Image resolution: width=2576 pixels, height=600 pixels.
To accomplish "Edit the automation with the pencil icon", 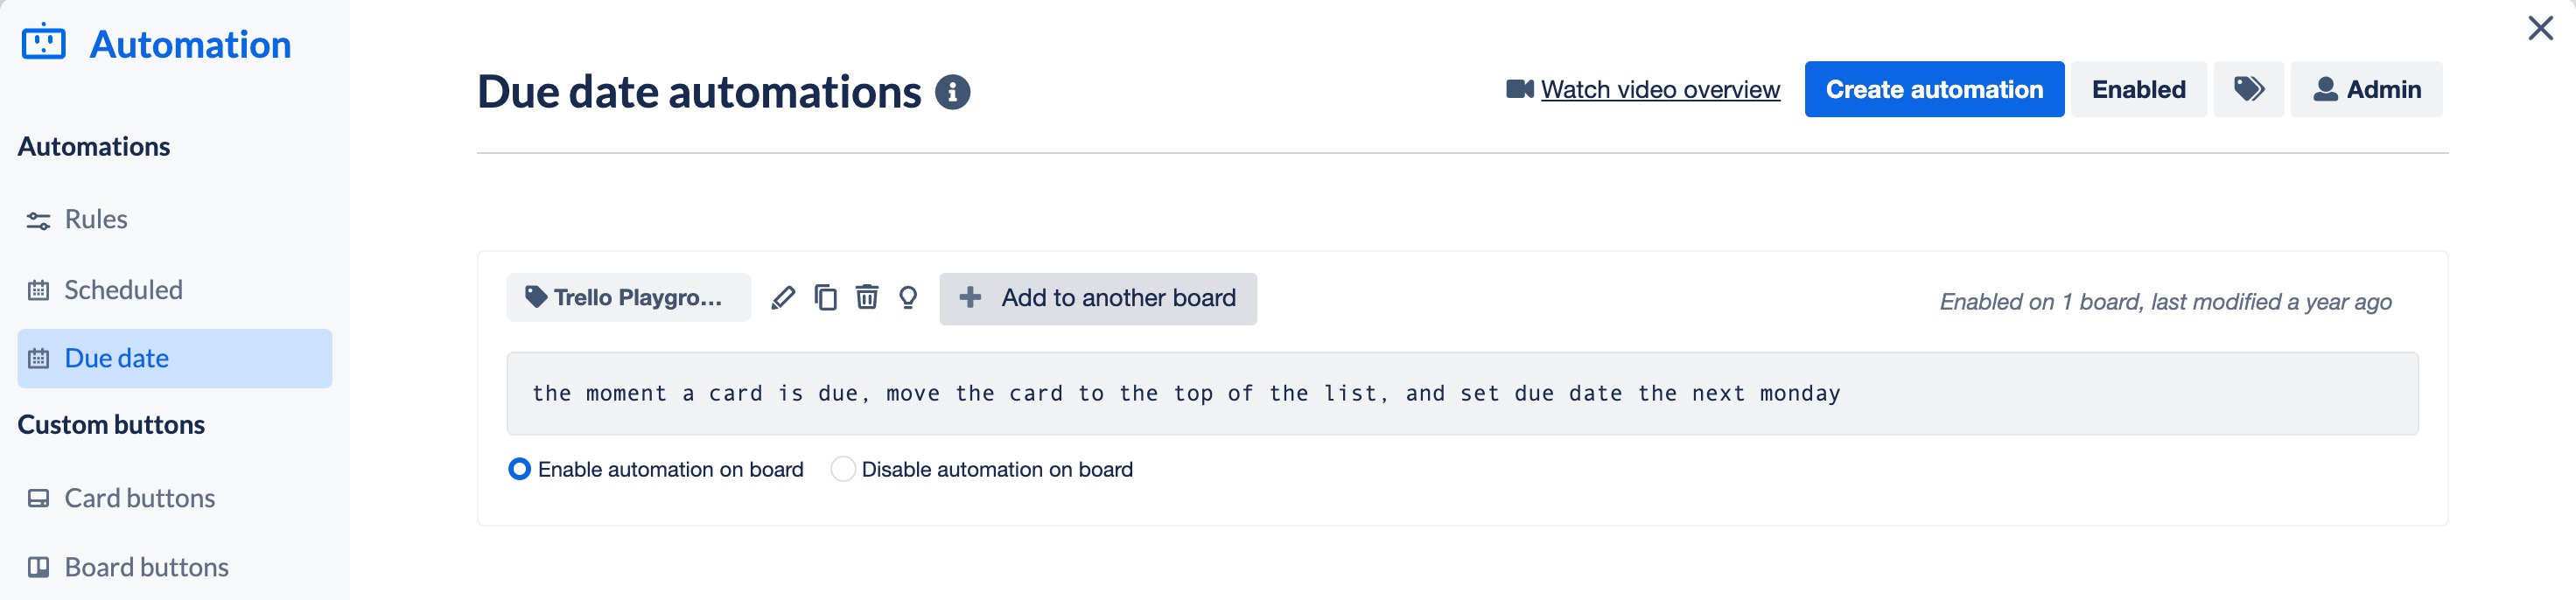I will [x=783, y=297].
